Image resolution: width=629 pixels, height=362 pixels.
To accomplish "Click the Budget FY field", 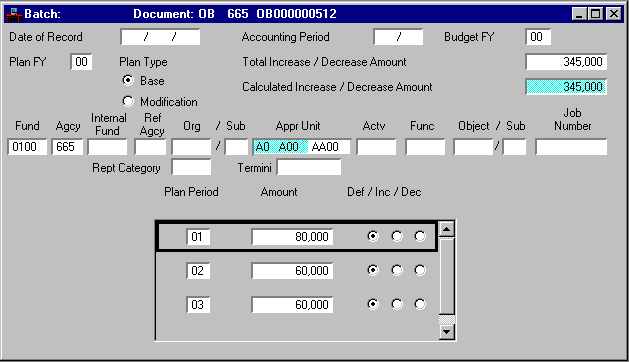I will (538, 37).
